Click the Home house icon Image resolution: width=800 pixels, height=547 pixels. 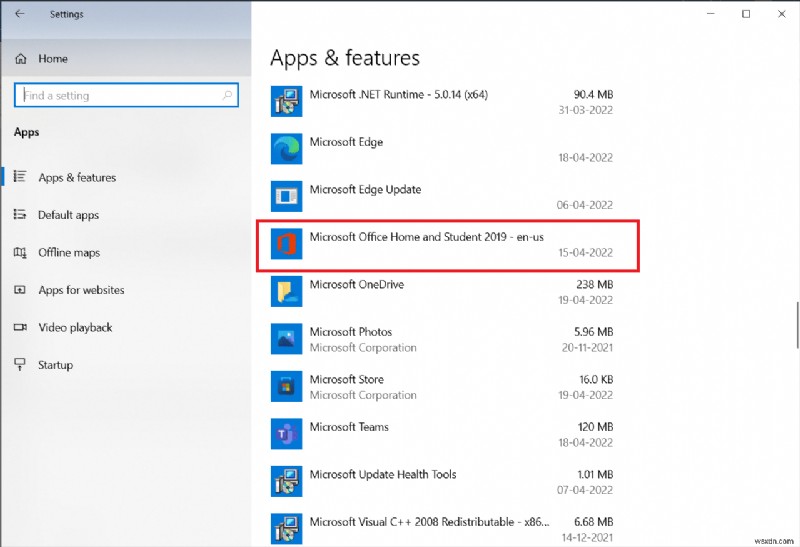point(20,59)
